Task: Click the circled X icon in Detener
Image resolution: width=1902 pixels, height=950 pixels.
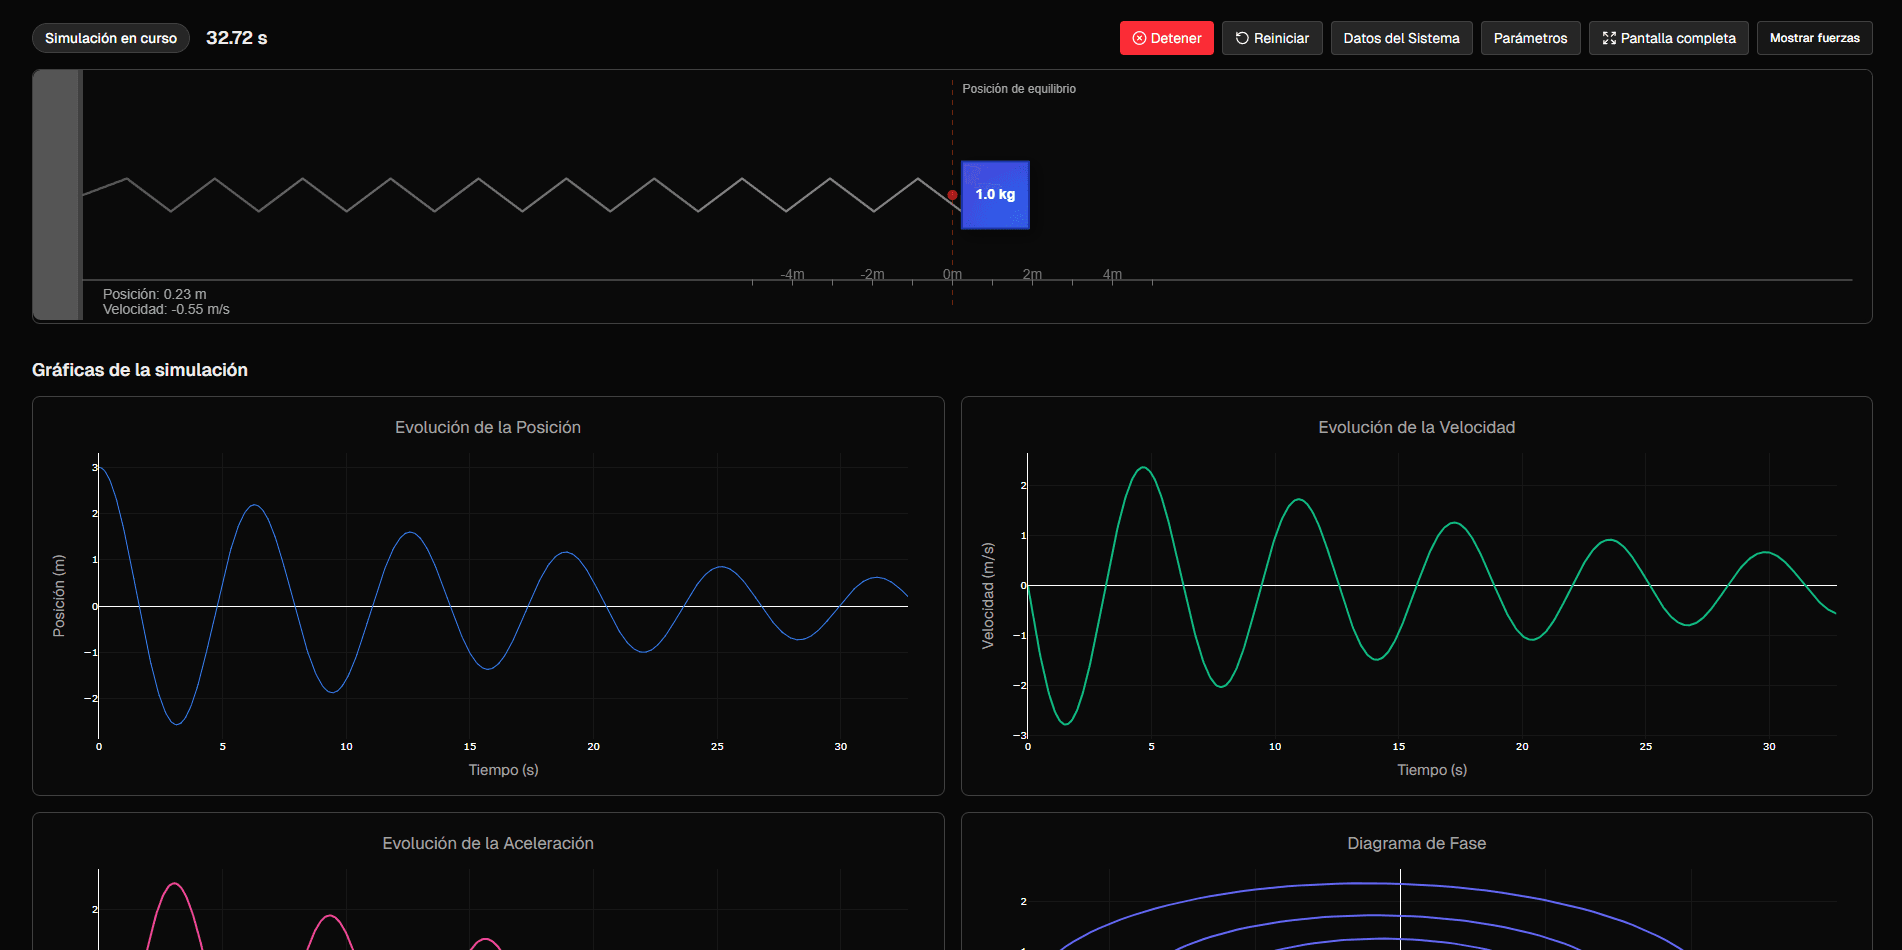Action: click(x=1139, y=38)
